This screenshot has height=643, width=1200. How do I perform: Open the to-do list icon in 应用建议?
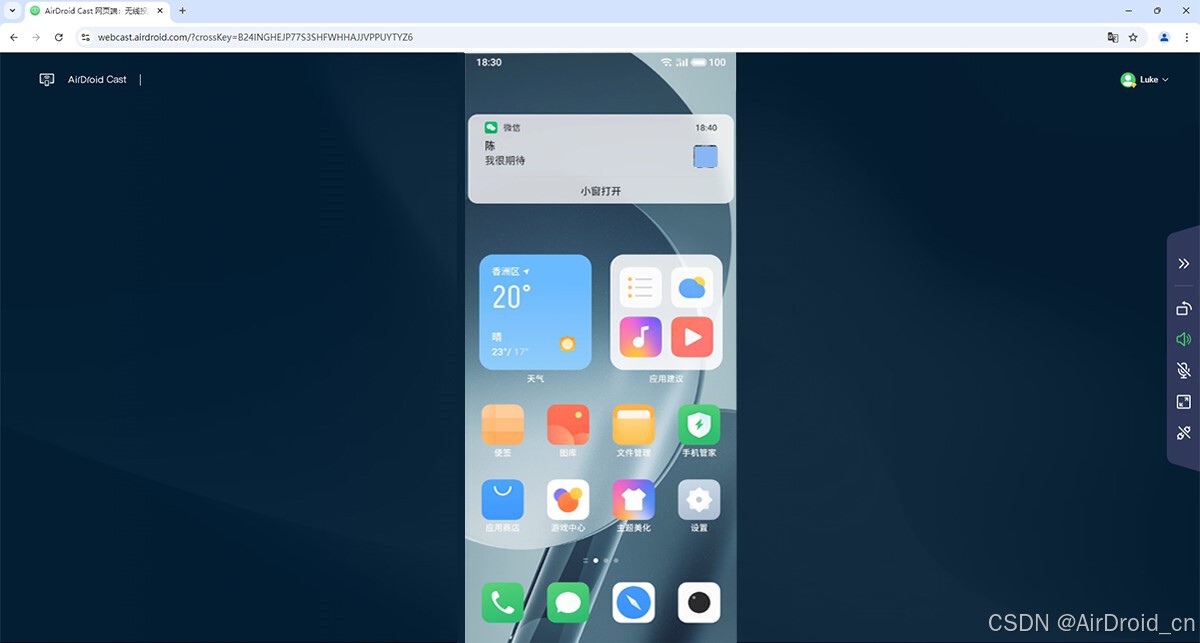click(x=640, y=288)
